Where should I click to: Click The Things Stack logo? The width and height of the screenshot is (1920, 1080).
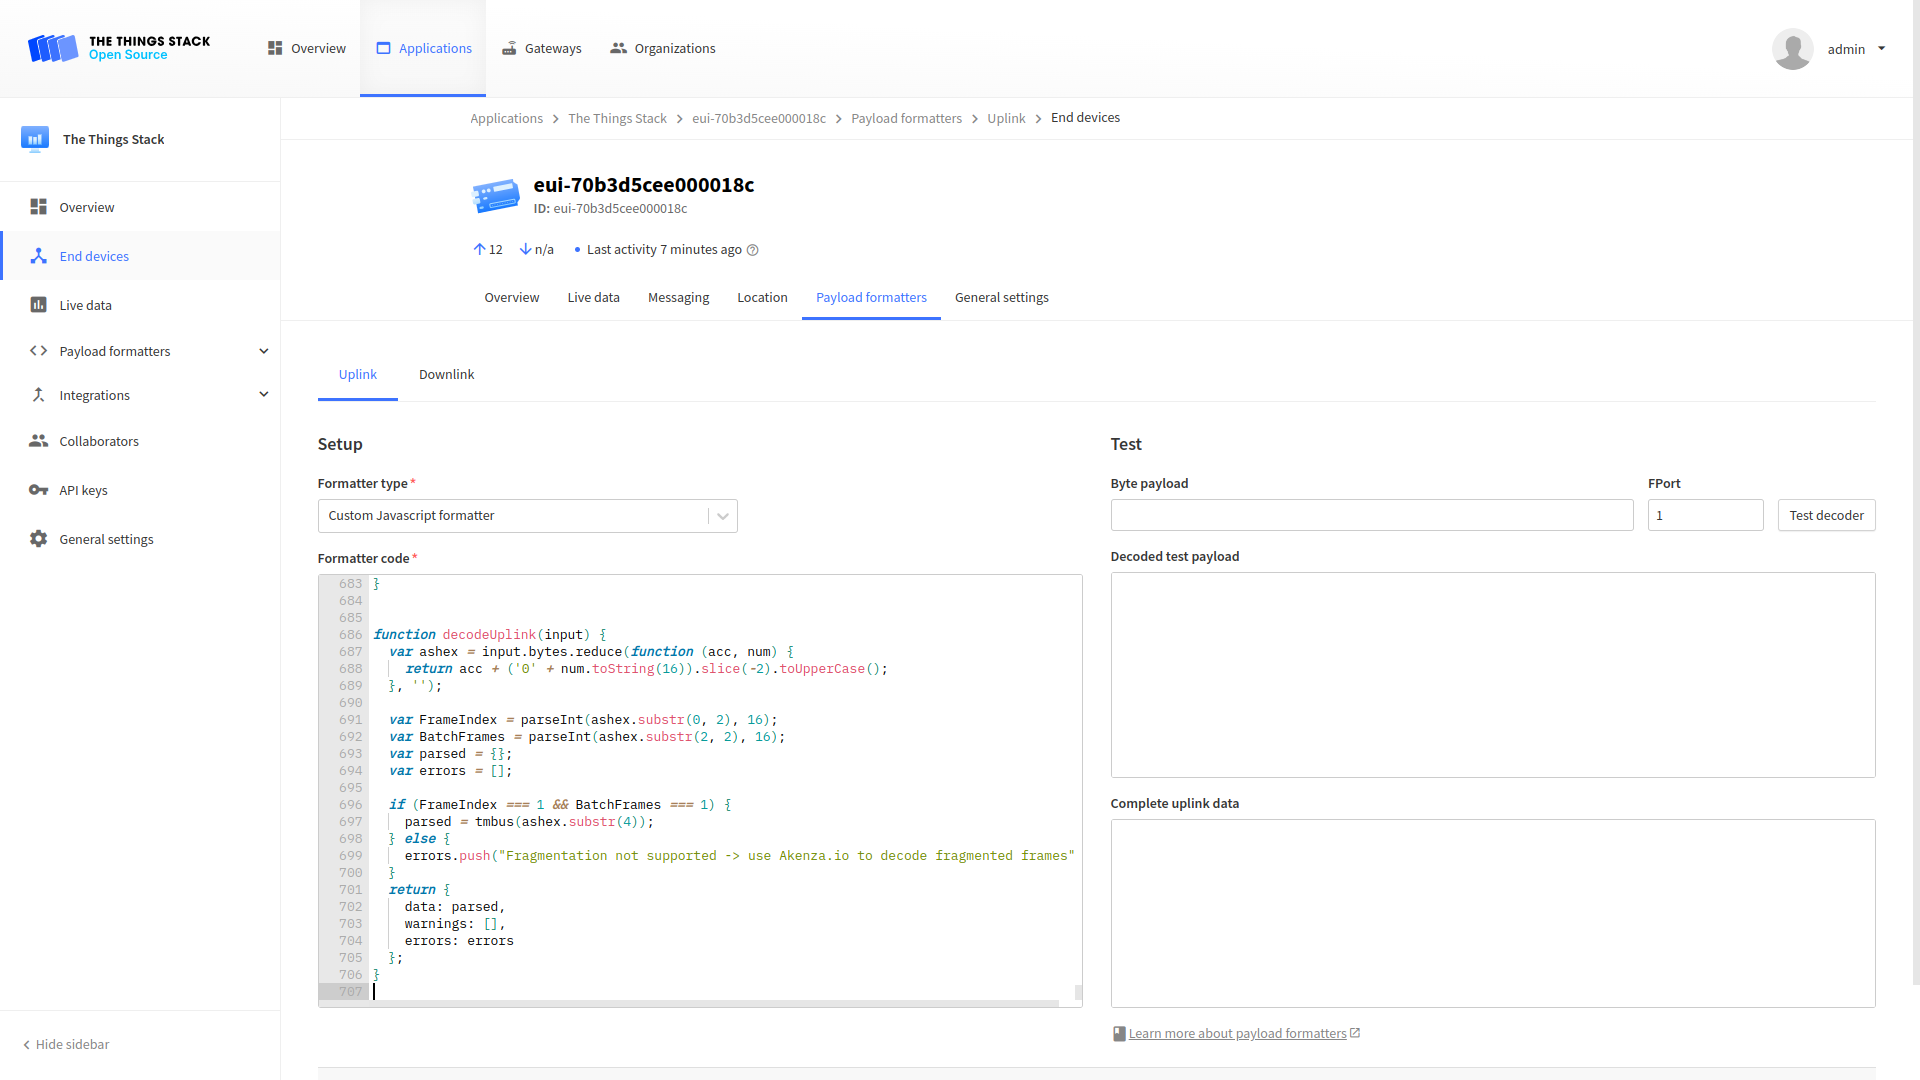point(119,48)
